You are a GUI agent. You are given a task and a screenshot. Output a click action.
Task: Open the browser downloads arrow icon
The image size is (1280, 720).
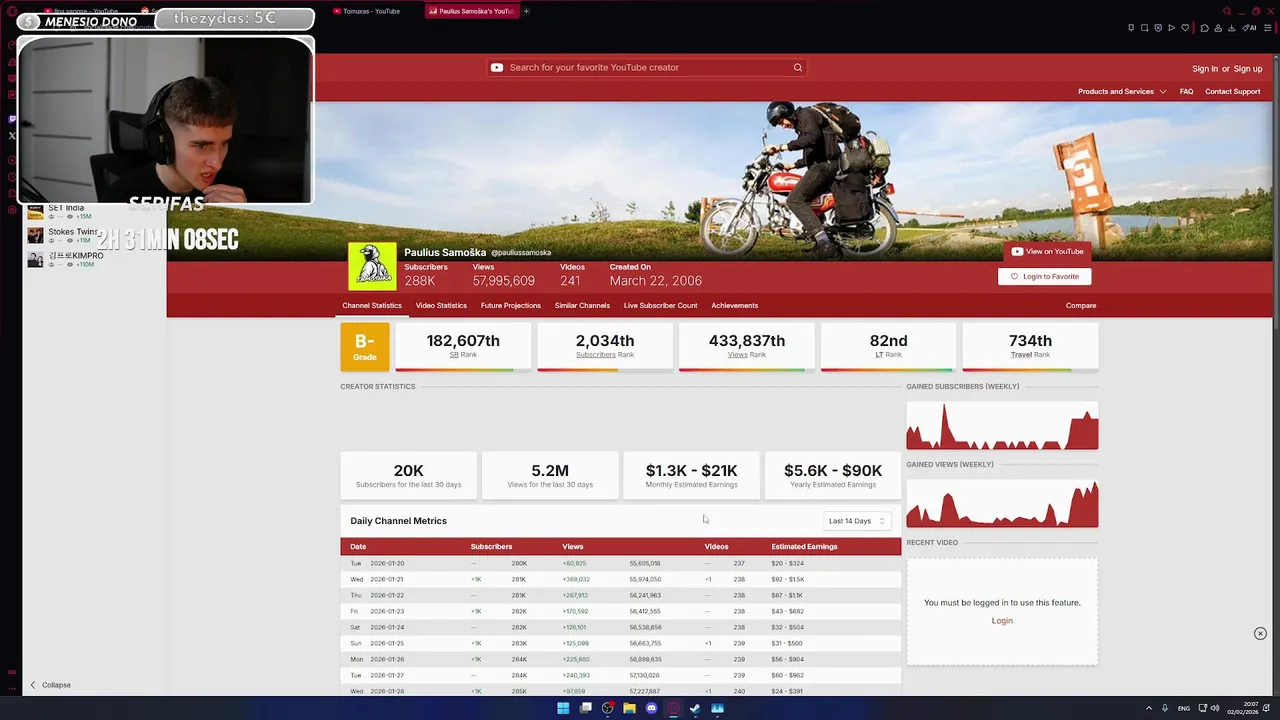click(1230, 28)
